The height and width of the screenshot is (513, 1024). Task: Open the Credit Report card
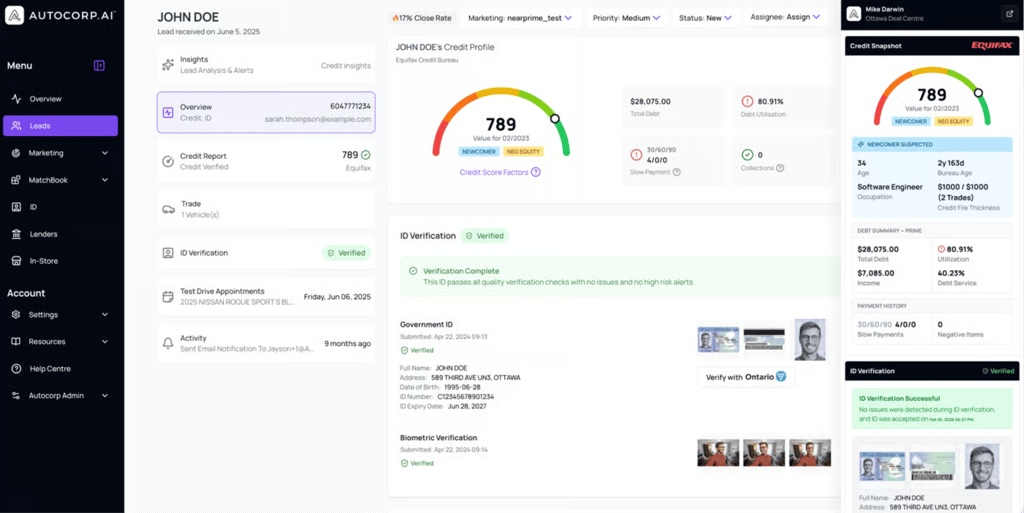pos(266,161)
